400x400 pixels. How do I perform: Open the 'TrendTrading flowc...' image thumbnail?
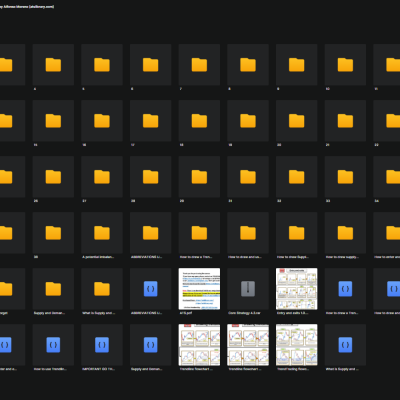tap(297, 345)
